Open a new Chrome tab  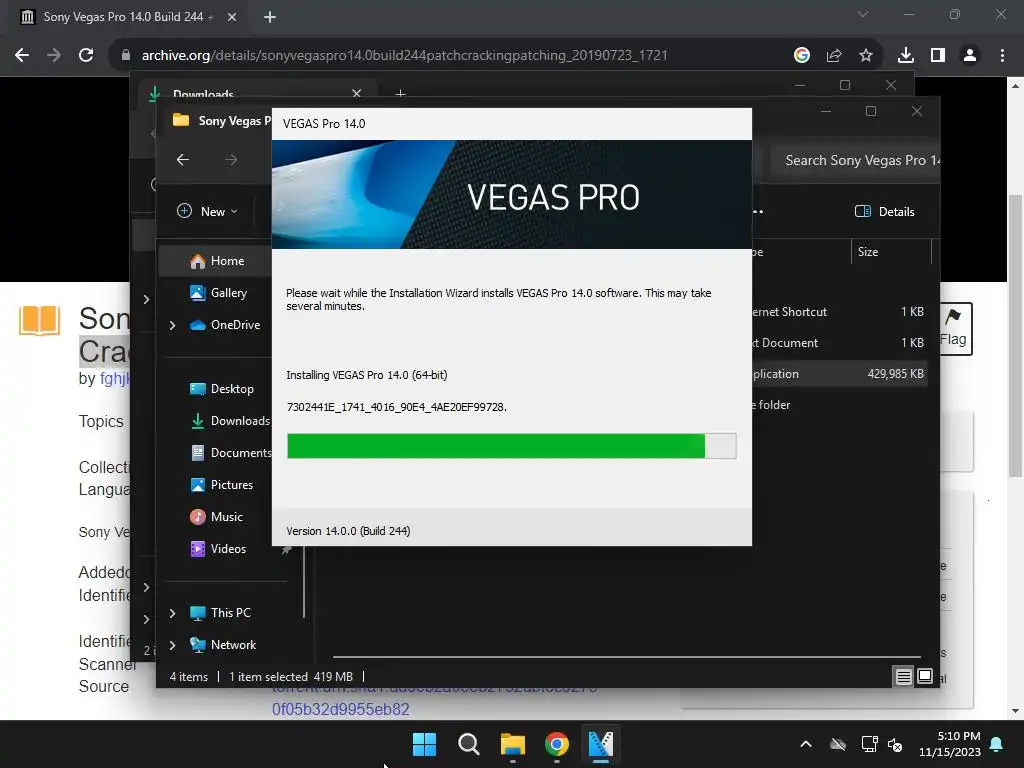pos(270,17)
